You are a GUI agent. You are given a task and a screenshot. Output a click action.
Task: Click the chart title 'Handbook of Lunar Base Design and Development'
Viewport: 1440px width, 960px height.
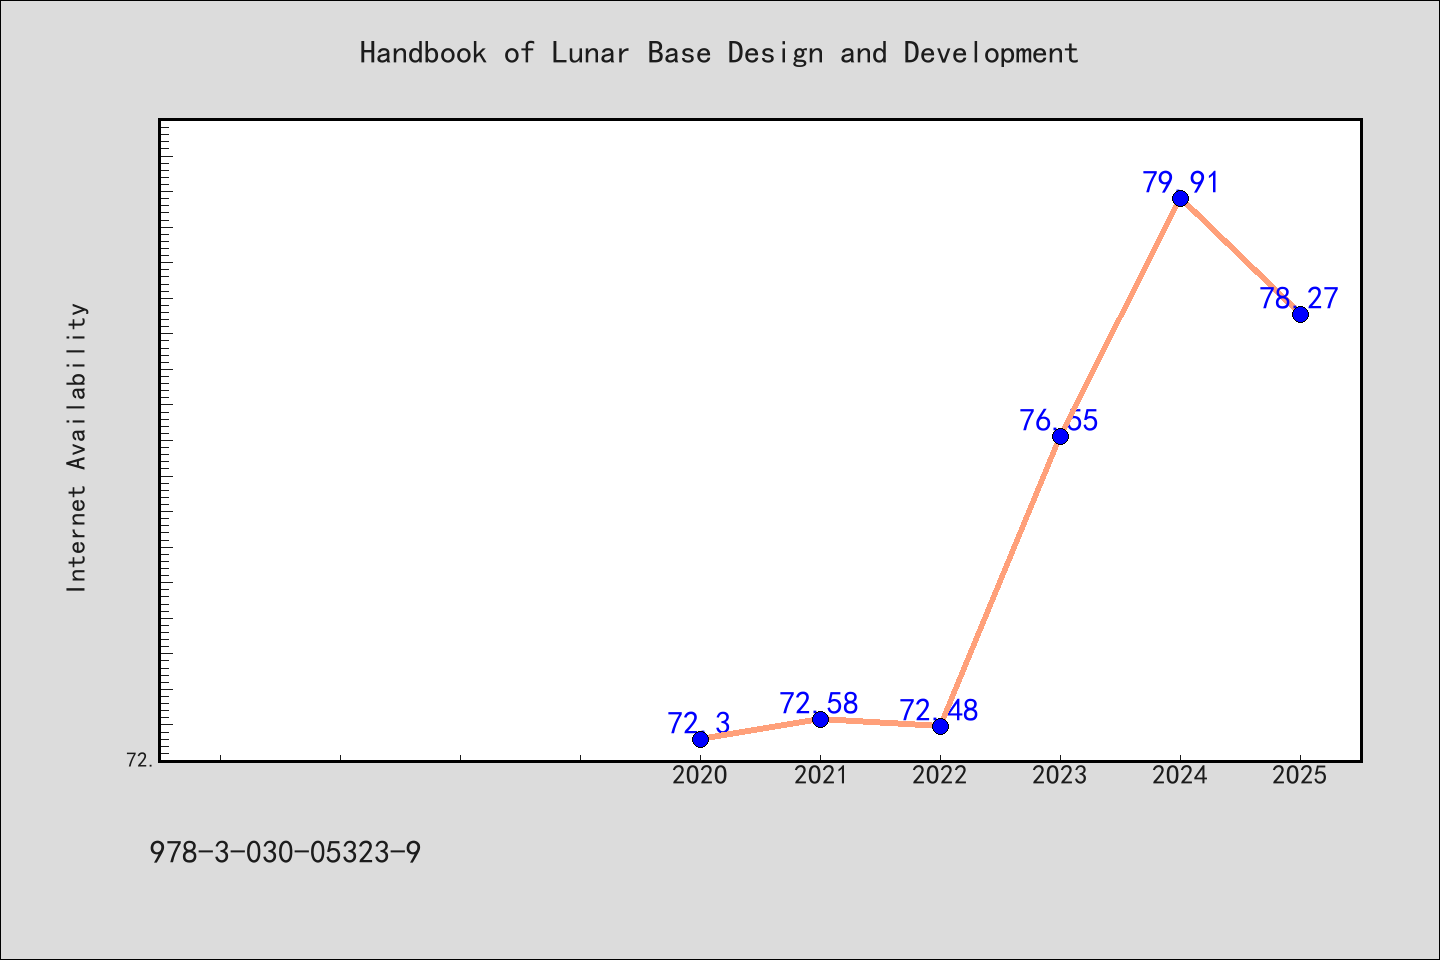pyautogui.click(x=719, y=53)
